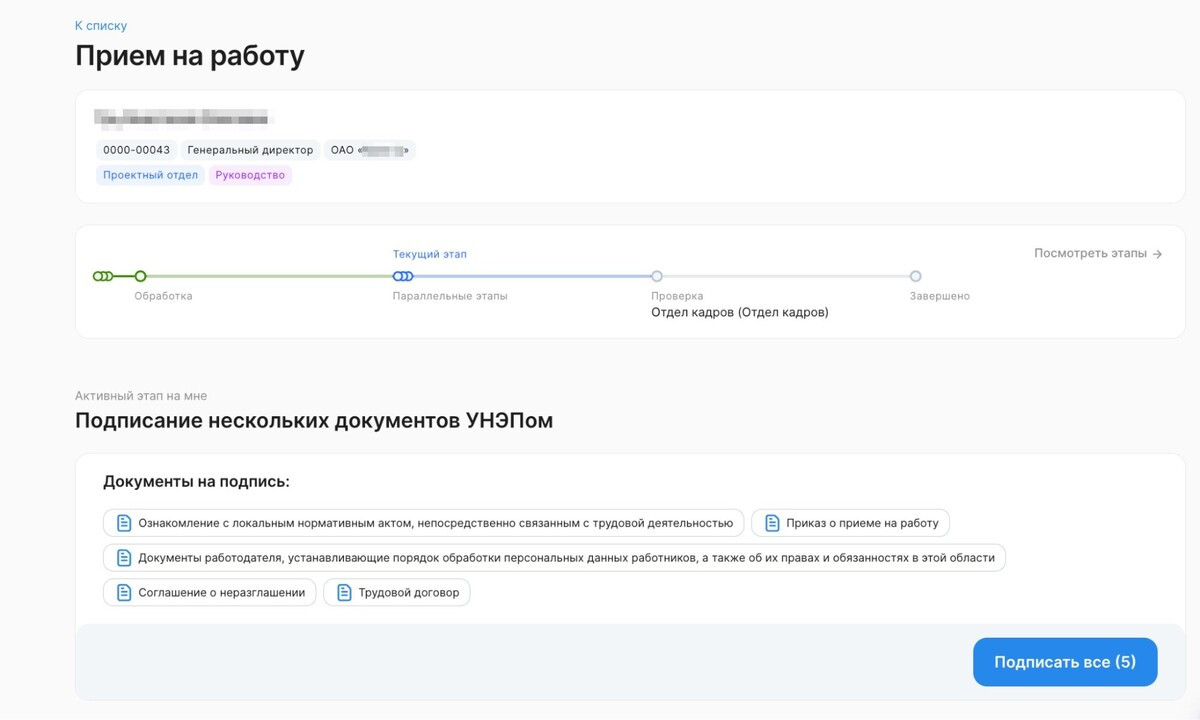Click the Генеральный директор position chip
This screenshot has height=720, width=1200.
pyautogui.click(x=250, y=150)
